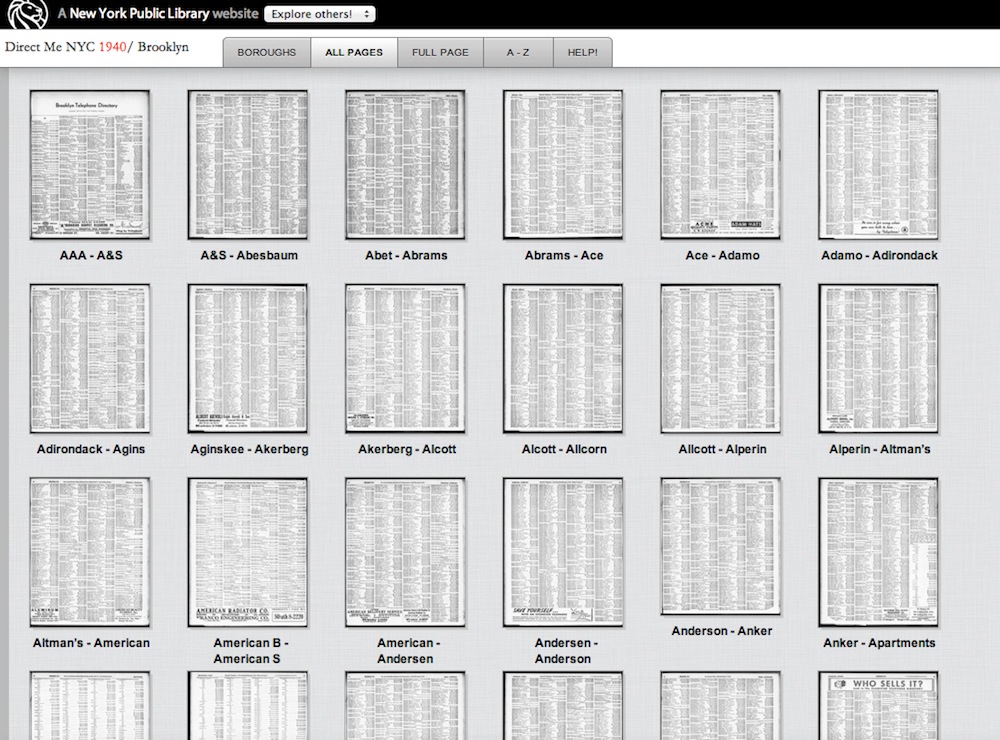Click the Anderson - Anker caption
This screenshot has height=740, width=1000.
click(722, 631)
